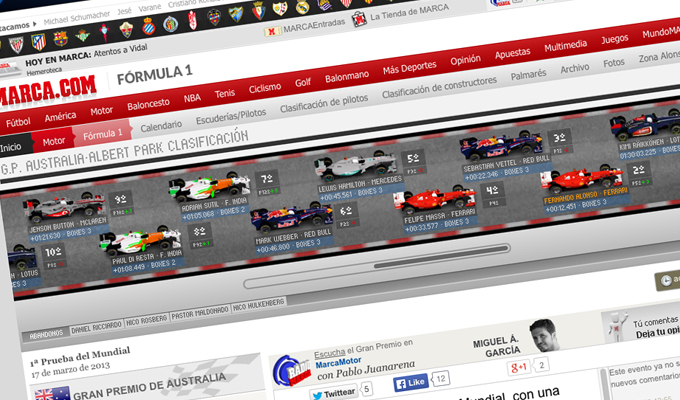The image size is (680, 400).
Task: Share via the Twittear bird button
Action: click(334, 394)
